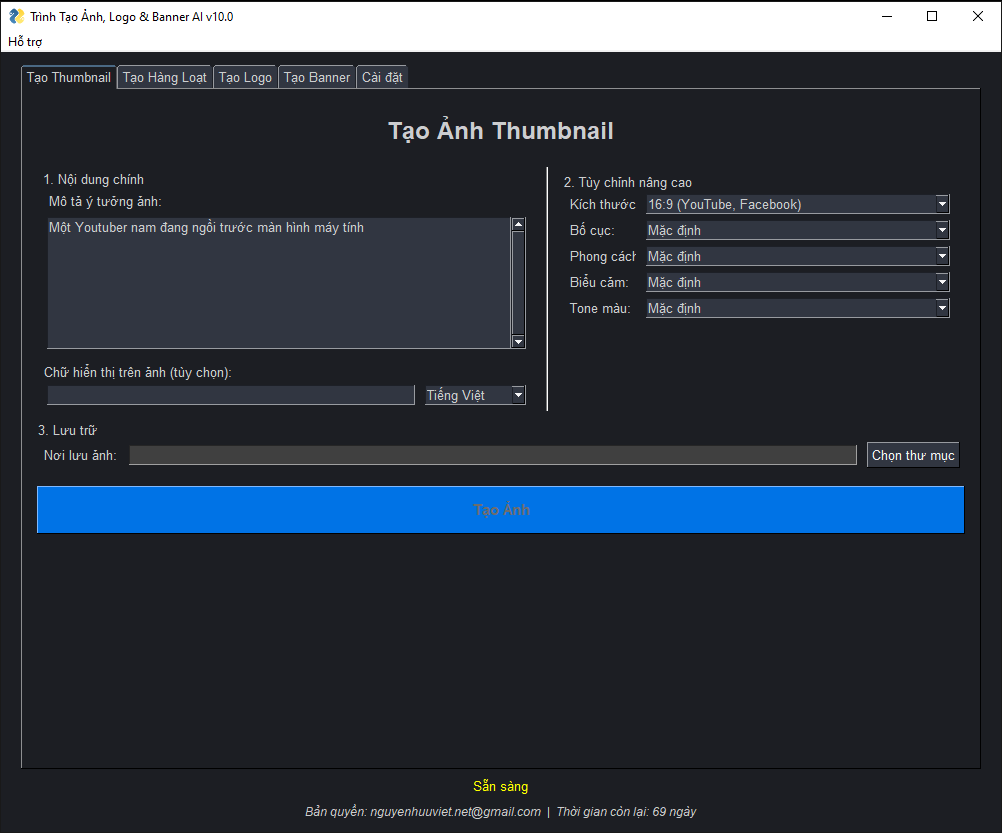Open the Tạo Hàng Loạt tab

tap(164, 78)
